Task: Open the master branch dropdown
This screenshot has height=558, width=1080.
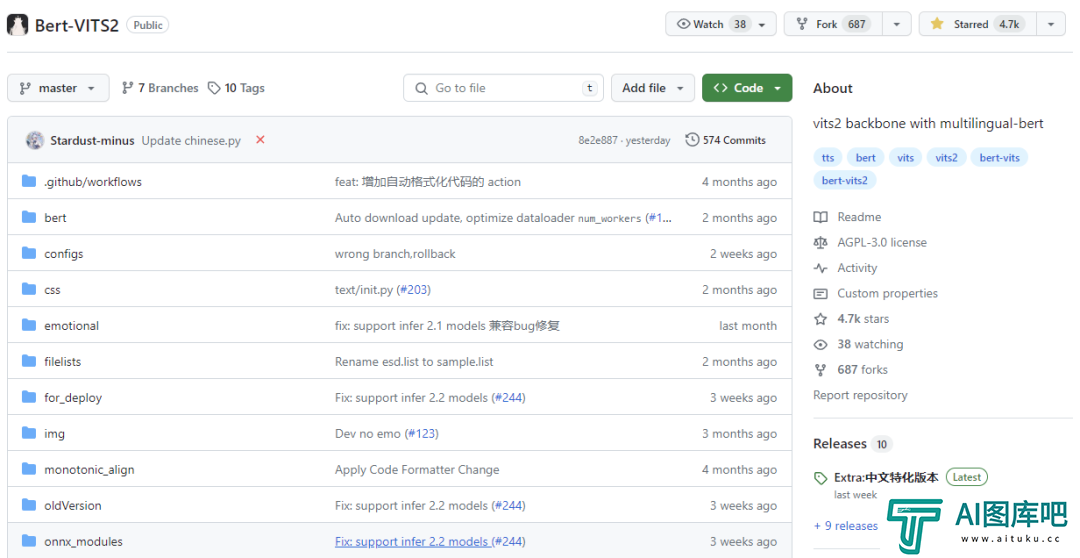Action: click(58, 88)
